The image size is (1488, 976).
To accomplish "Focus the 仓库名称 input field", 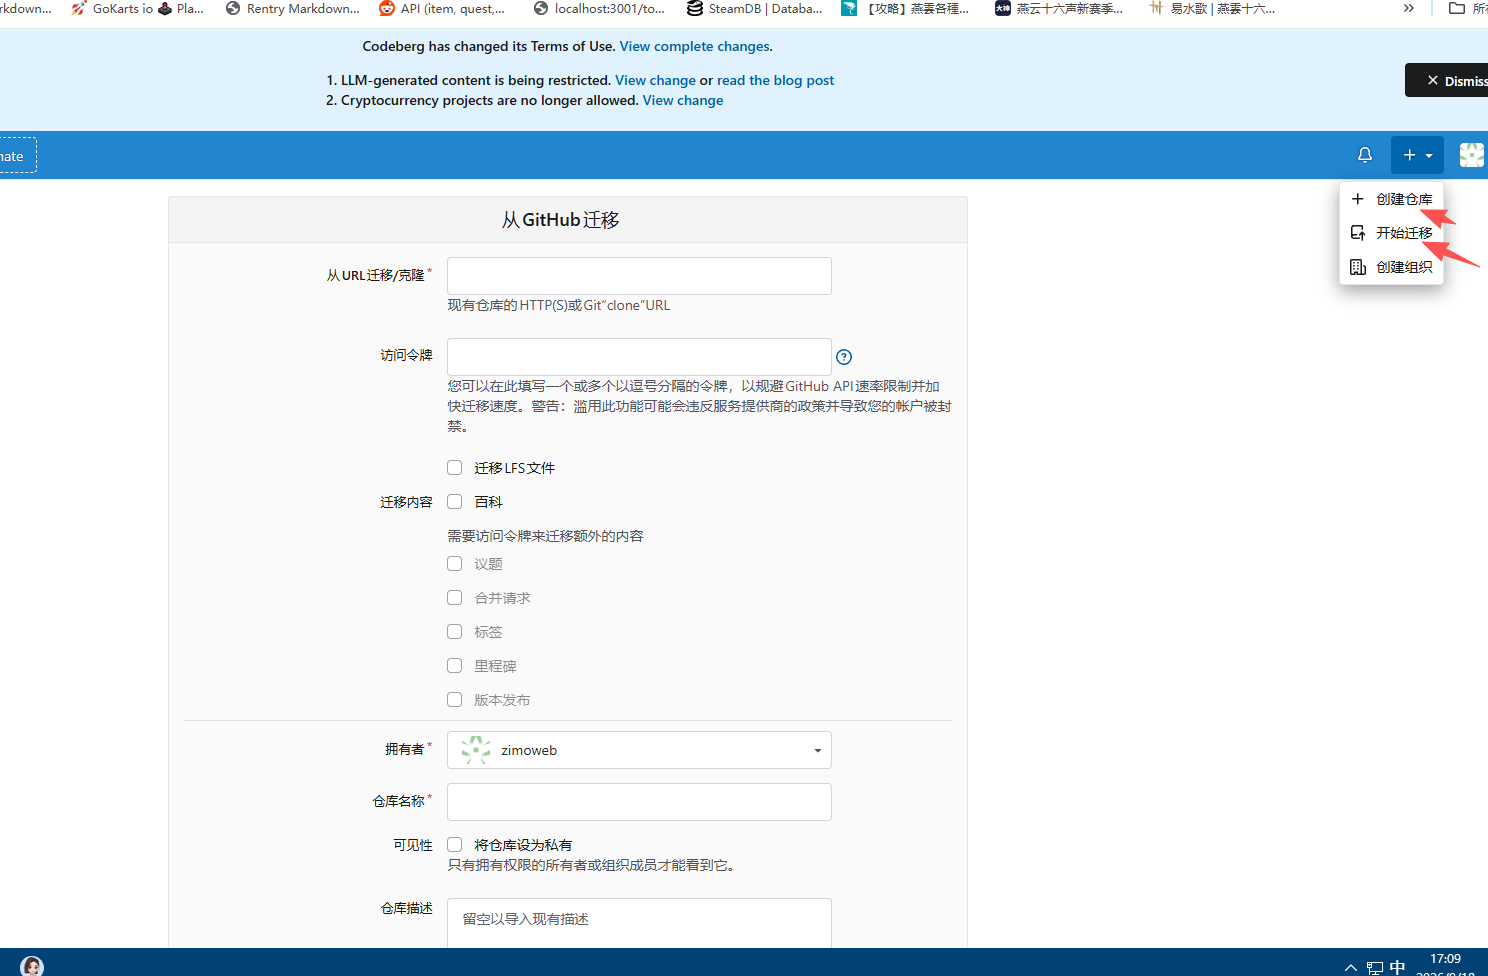I will click(639, 802).
